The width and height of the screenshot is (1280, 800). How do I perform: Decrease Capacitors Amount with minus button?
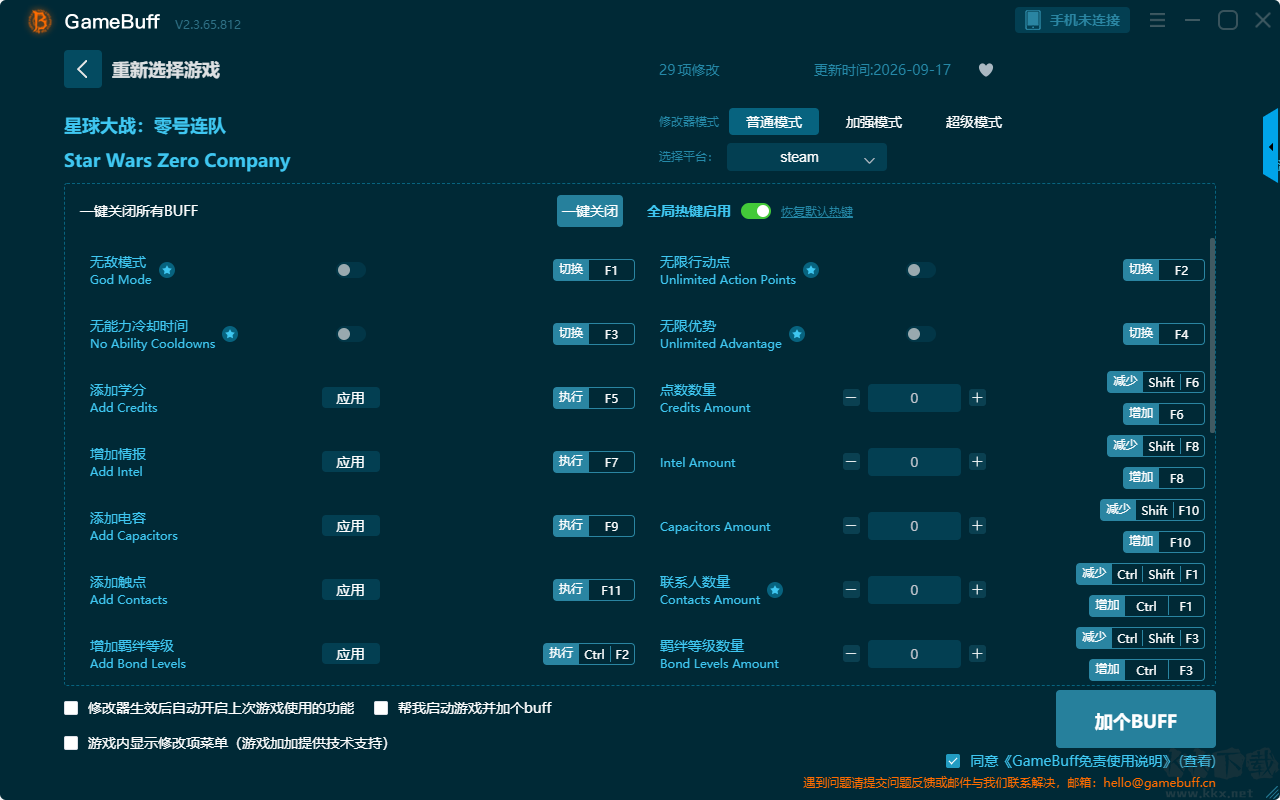point(851,526)
